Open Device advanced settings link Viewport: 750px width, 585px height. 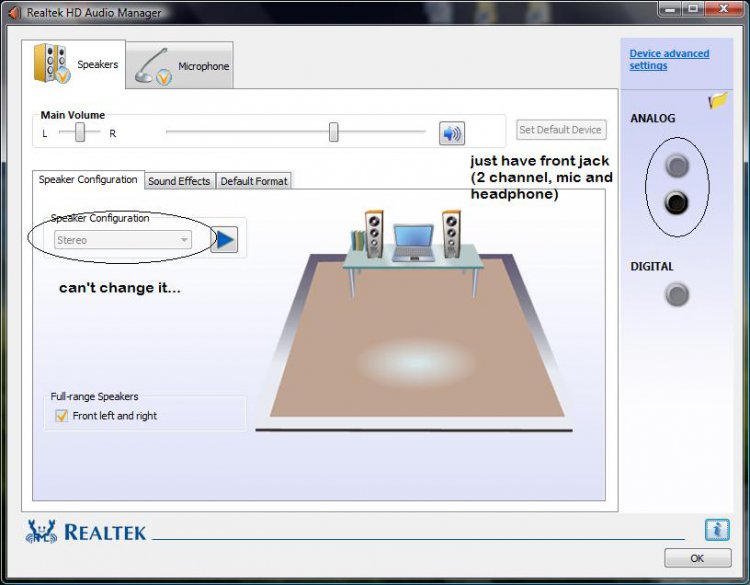pyautogui.click(x=669, y=59)
